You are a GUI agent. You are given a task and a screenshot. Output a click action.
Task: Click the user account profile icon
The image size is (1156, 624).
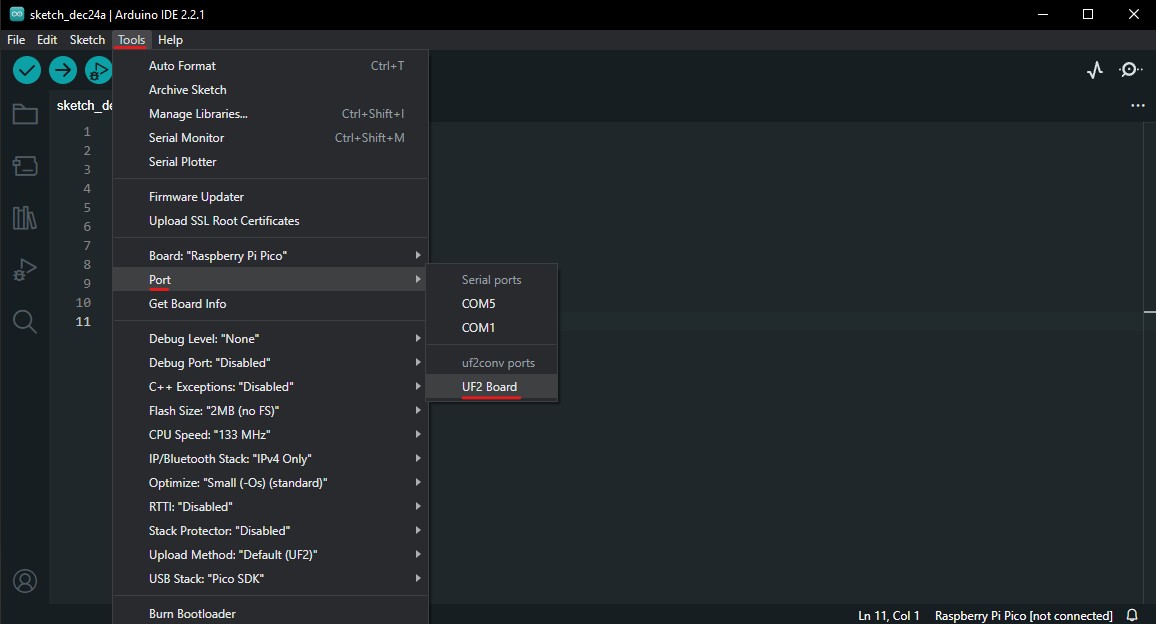click(25, 581)
